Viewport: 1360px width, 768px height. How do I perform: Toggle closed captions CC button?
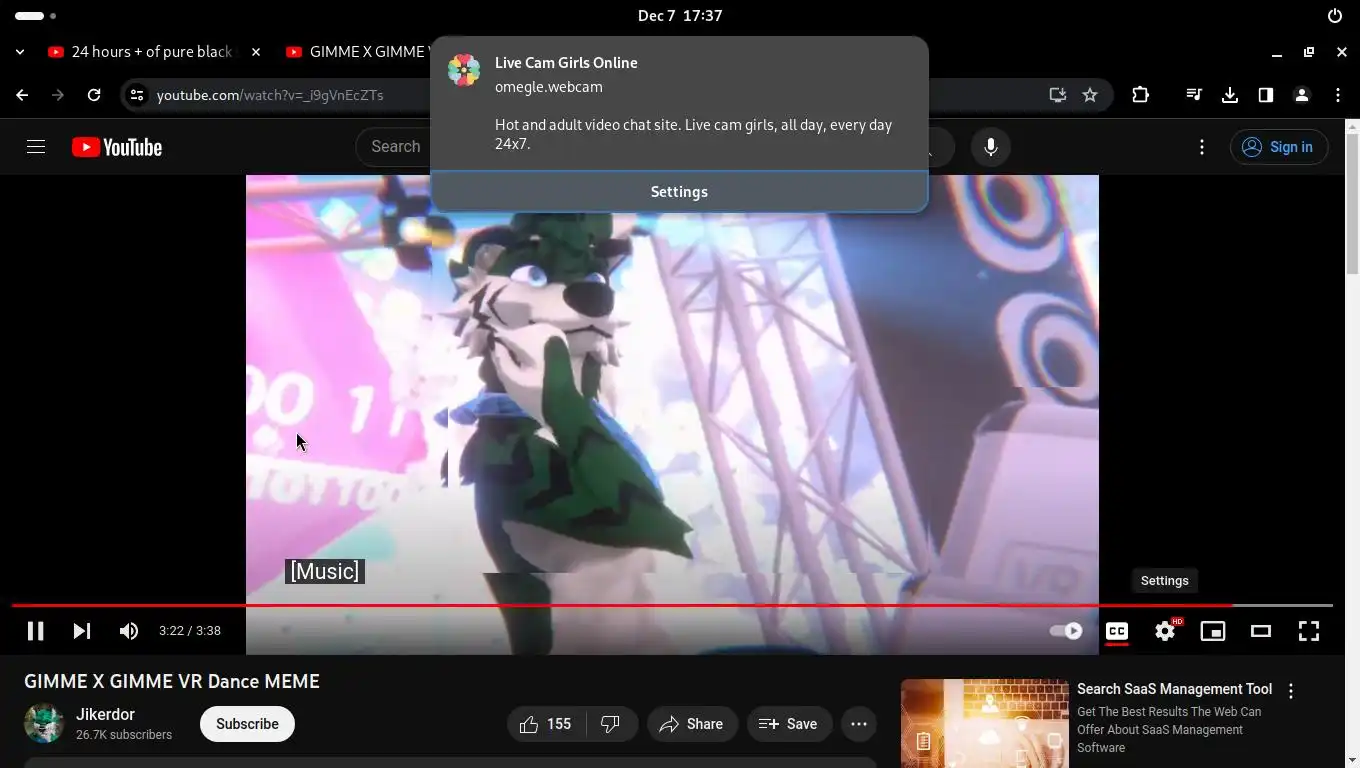point(1117,631)
